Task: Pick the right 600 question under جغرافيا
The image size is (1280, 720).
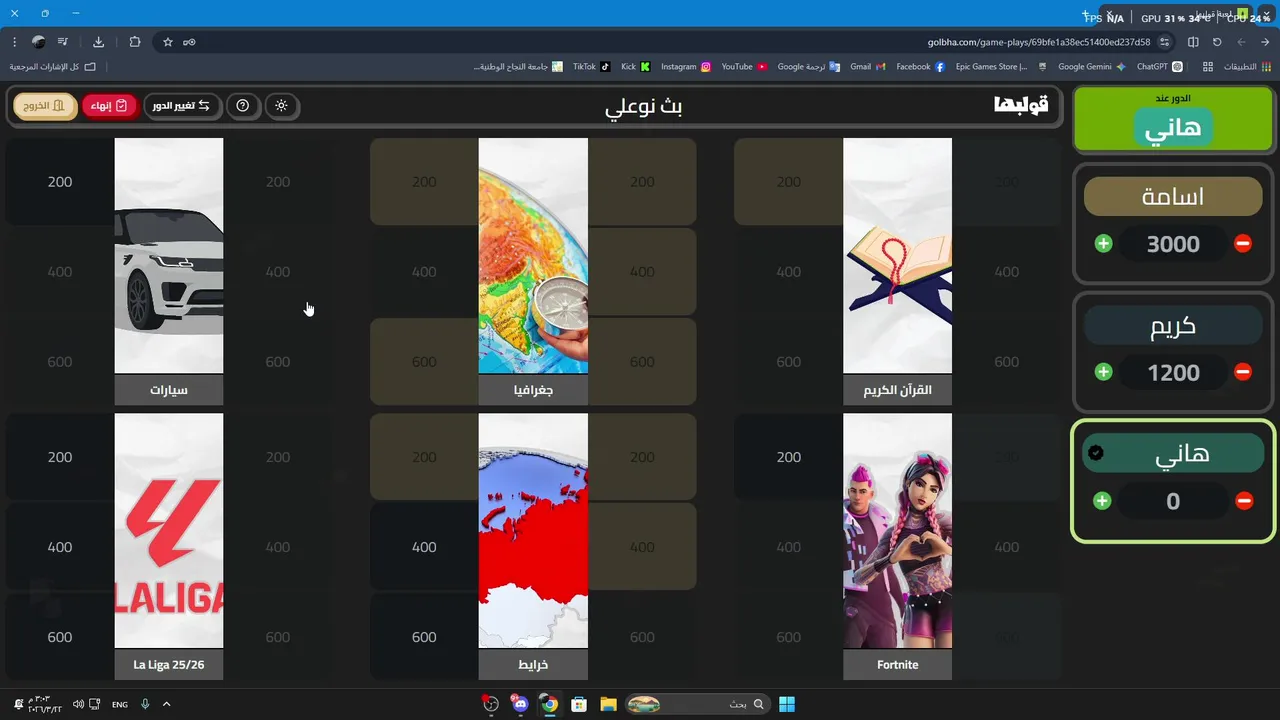Action: 642,362
